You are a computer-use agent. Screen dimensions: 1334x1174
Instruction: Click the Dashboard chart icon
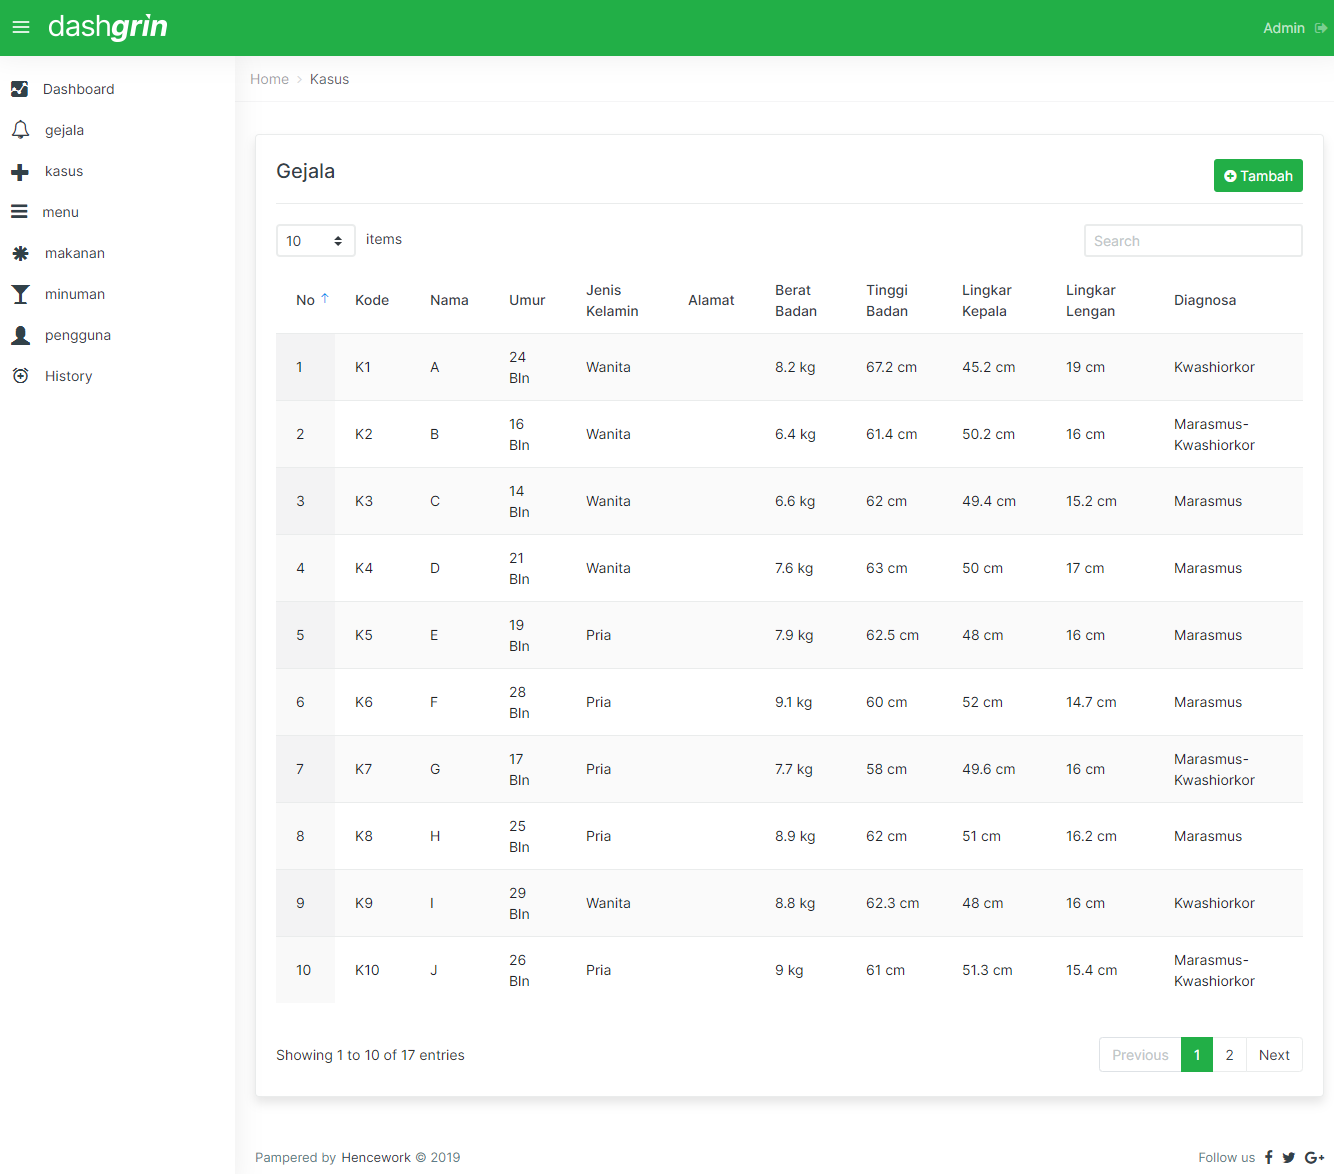(20, 89)
